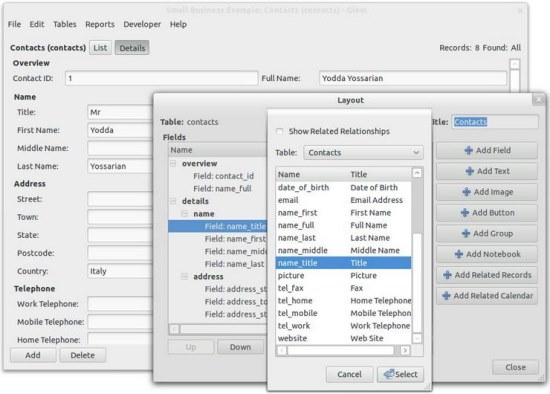The image size is (550, 394).
Task: Click the plus icon on Add Related Calendar
Action: coord(446,296)
